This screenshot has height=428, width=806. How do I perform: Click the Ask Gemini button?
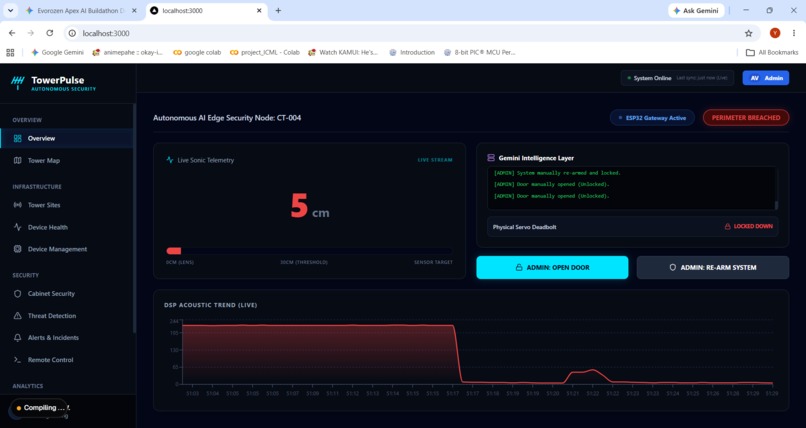coord(696,10)
